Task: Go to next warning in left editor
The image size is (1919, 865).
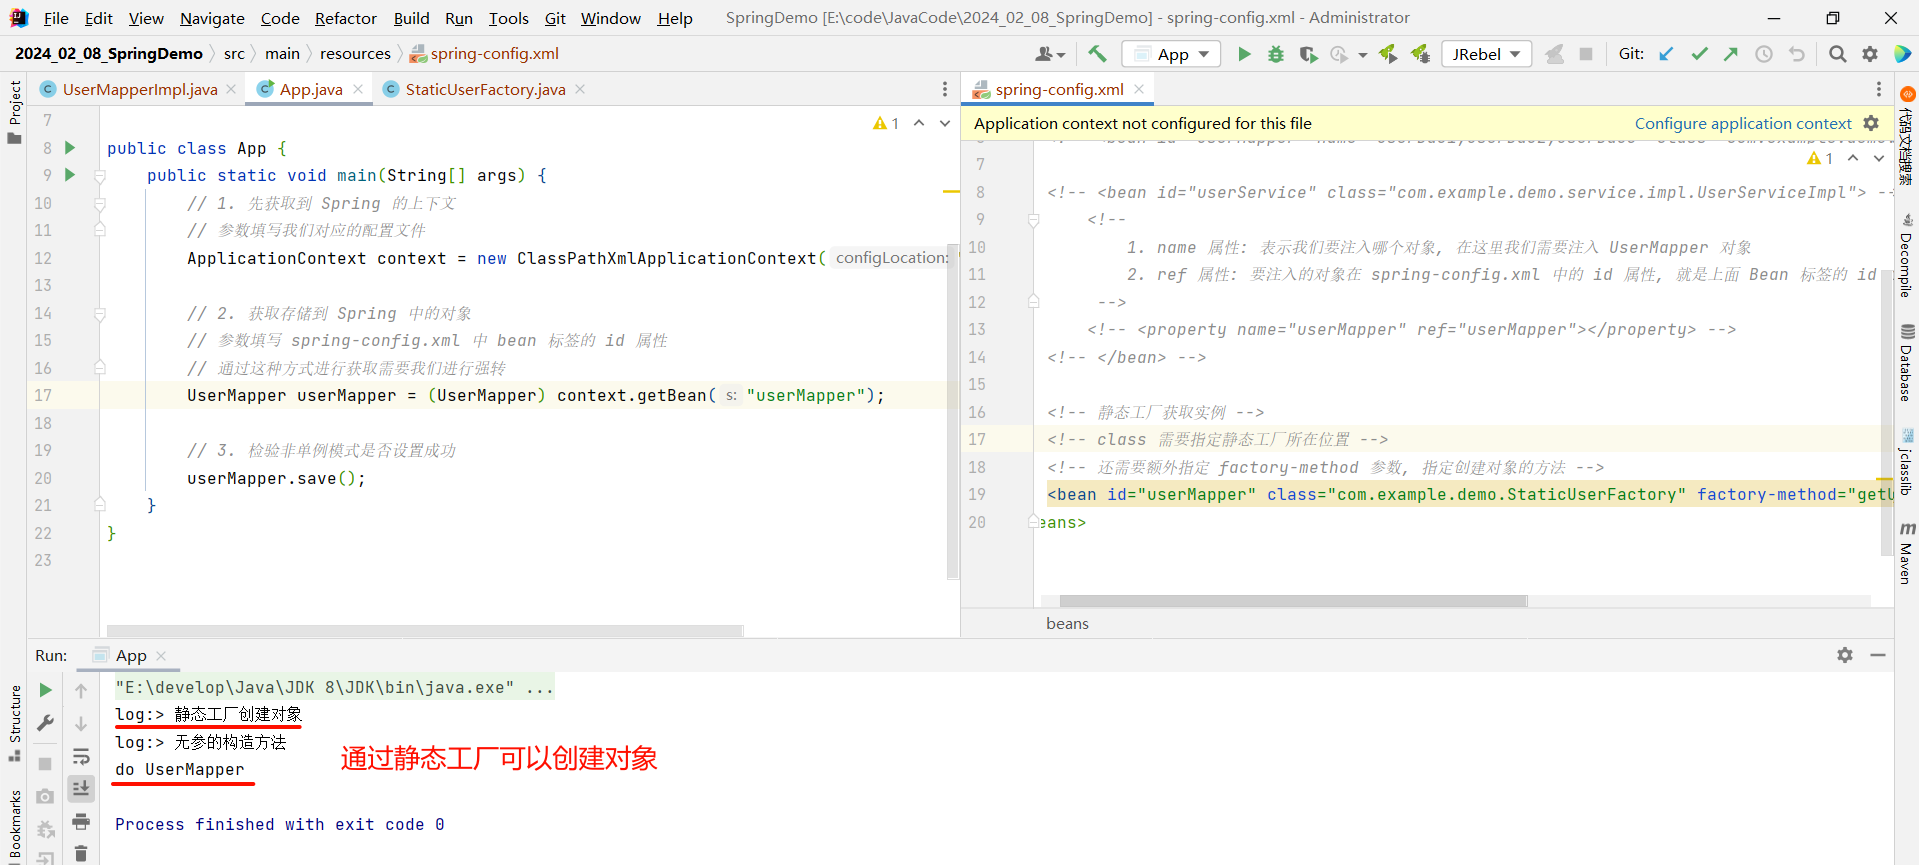Action: (x=945, y=123)
